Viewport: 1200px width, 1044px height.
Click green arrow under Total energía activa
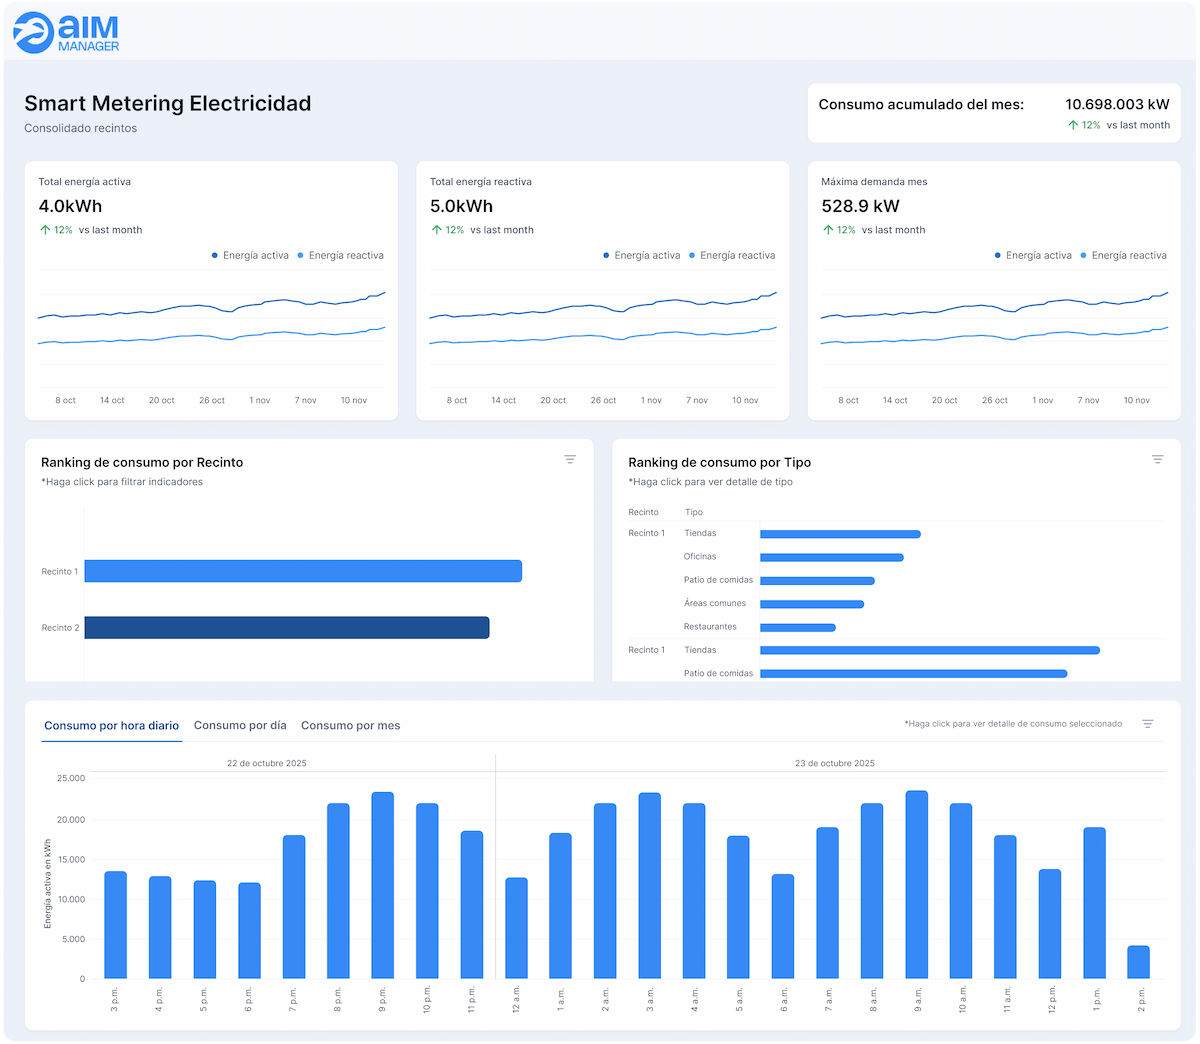[45, 230]
